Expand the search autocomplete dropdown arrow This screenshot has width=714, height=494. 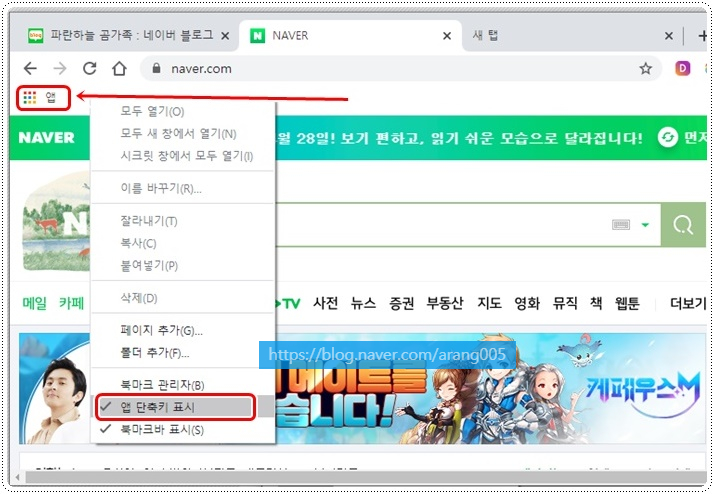coord(645,224)
